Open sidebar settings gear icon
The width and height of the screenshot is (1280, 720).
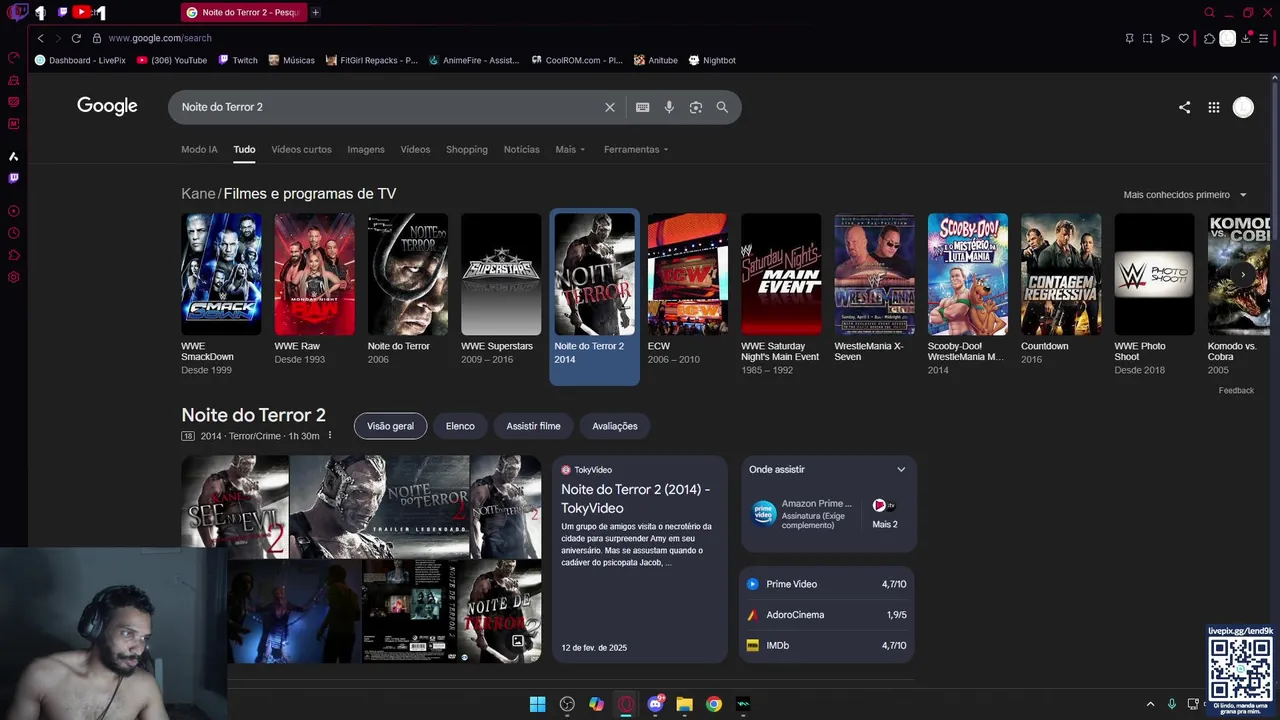click(x=13, y=277)
